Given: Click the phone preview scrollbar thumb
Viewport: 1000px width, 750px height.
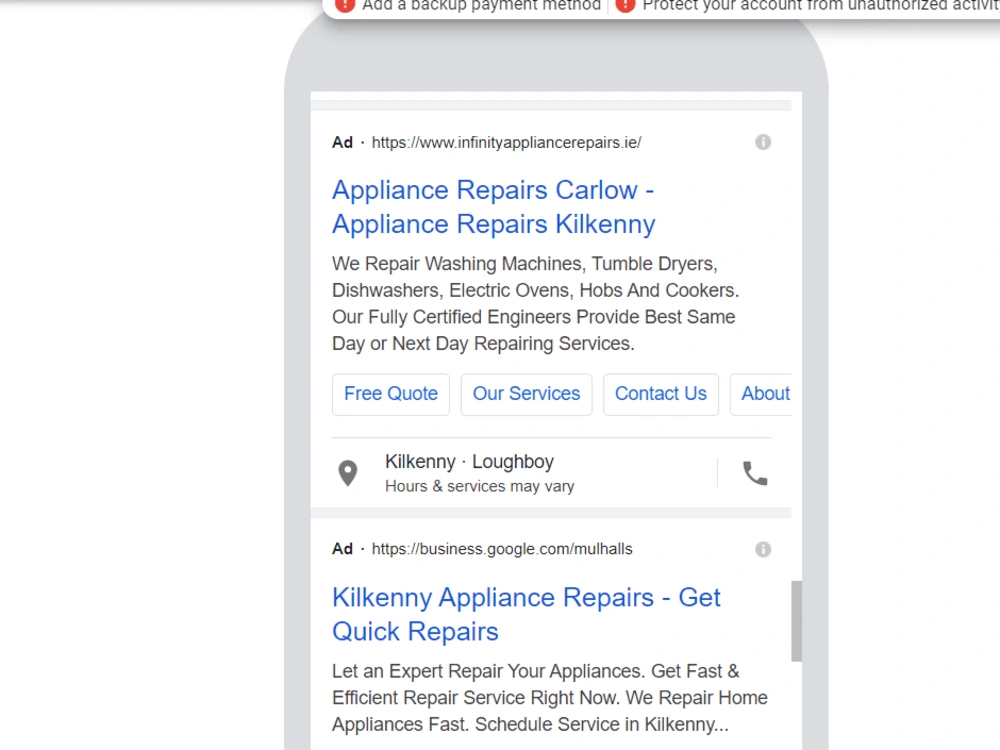Looking at the screenshot, I should tap(797, 621).
